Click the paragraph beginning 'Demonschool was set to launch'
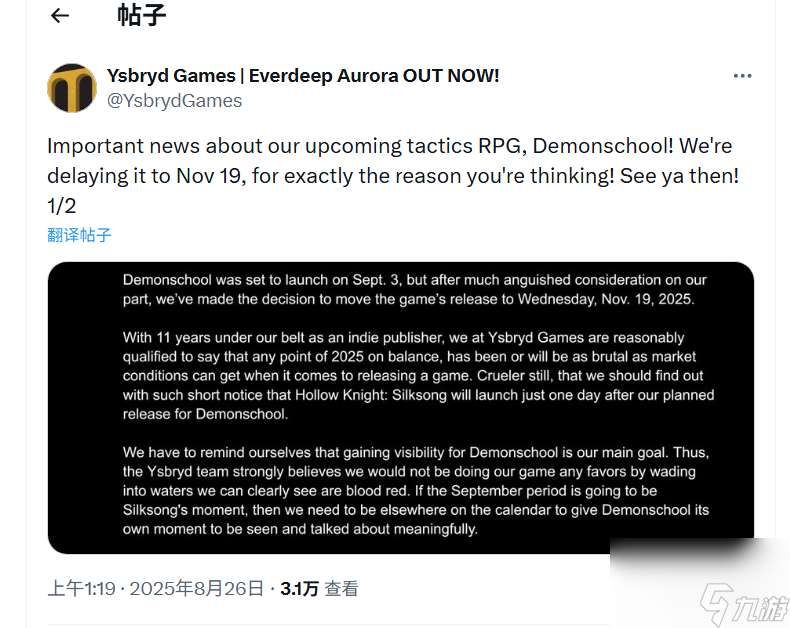This screenshot has height=628, width=790. pyautogui.click(x=414, y=289)
